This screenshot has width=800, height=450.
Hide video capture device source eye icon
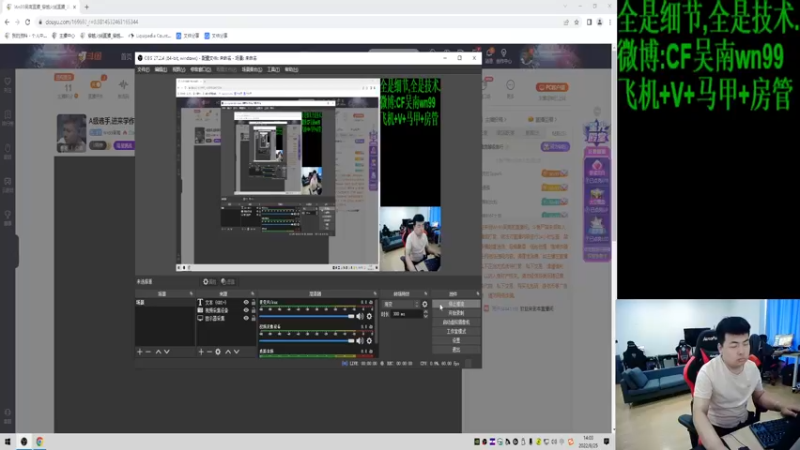pos(246,310)
